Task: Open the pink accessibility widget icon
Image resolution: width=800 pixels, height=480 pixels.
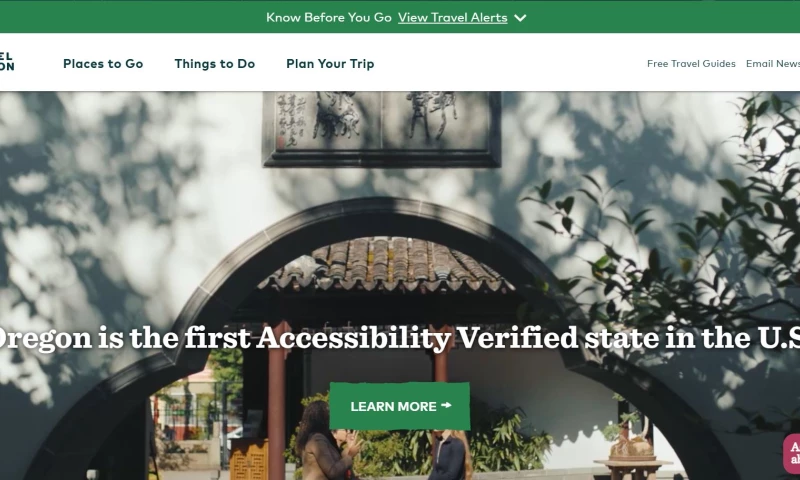Action: coord(792,453)
